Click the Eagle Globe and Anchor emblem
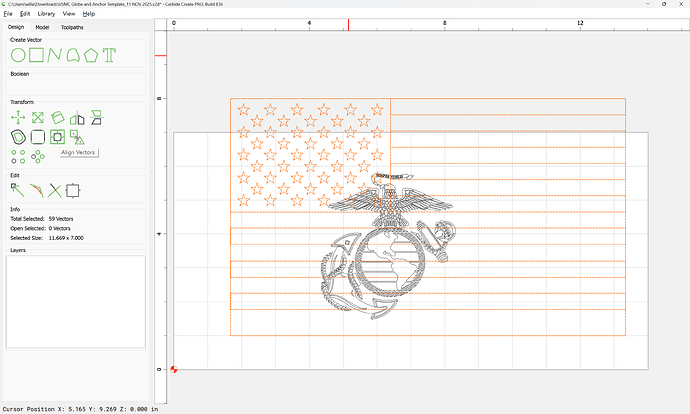 coord(388,250)
